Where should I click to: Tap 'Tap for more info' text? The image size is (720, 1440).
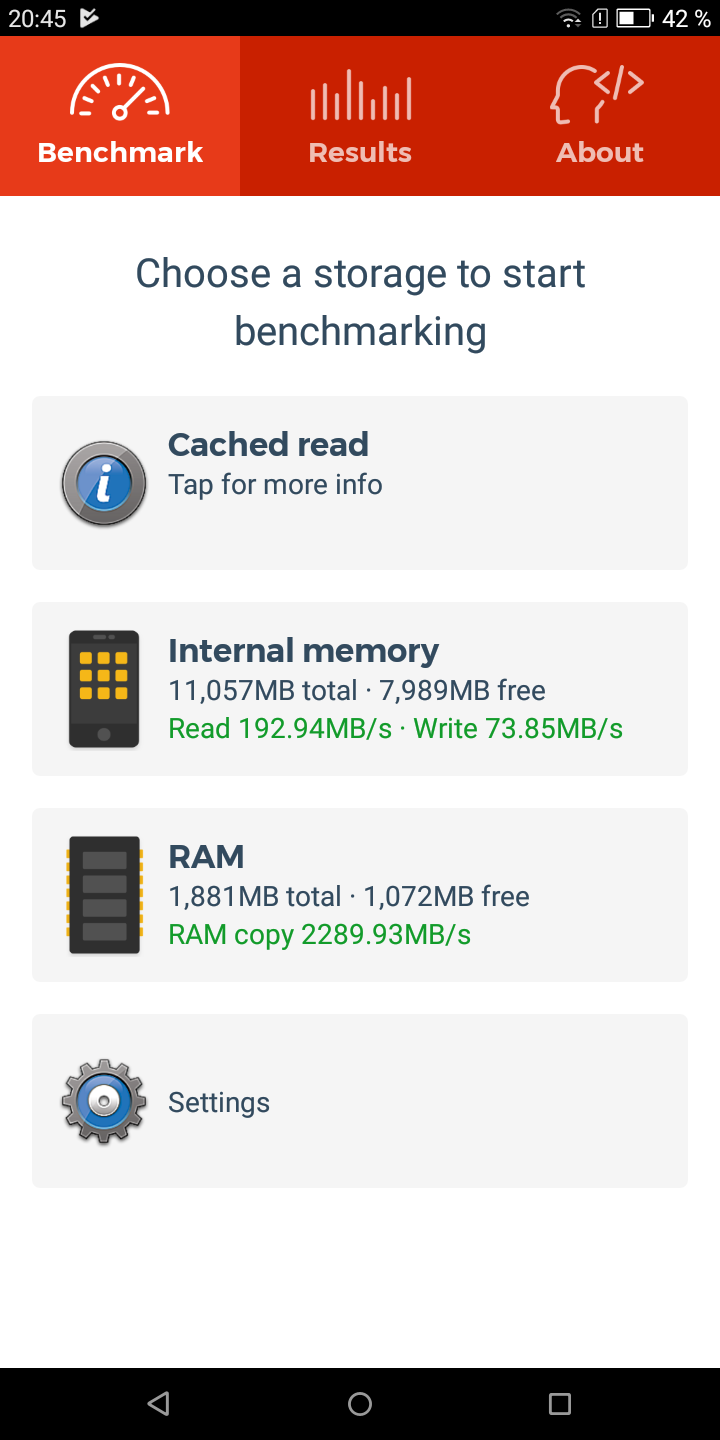click(x=275, y=485)
